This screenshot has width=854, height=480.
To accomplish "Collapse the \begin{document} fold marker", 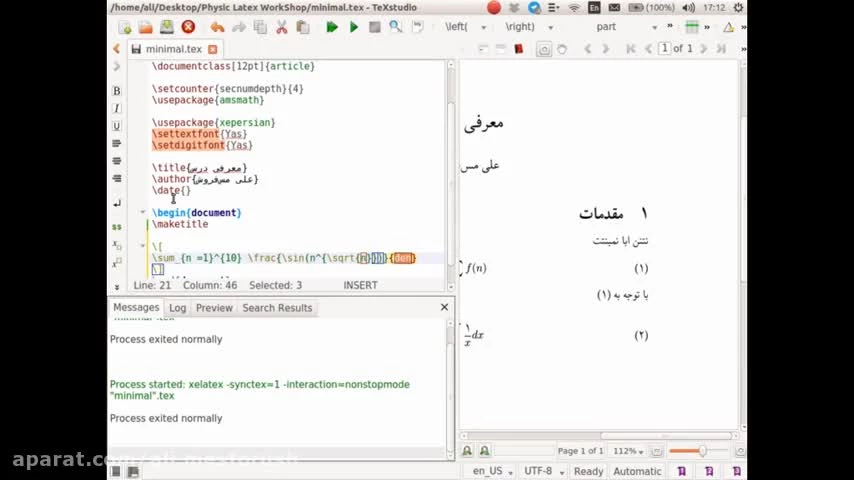I will click(x=143, y=212).
